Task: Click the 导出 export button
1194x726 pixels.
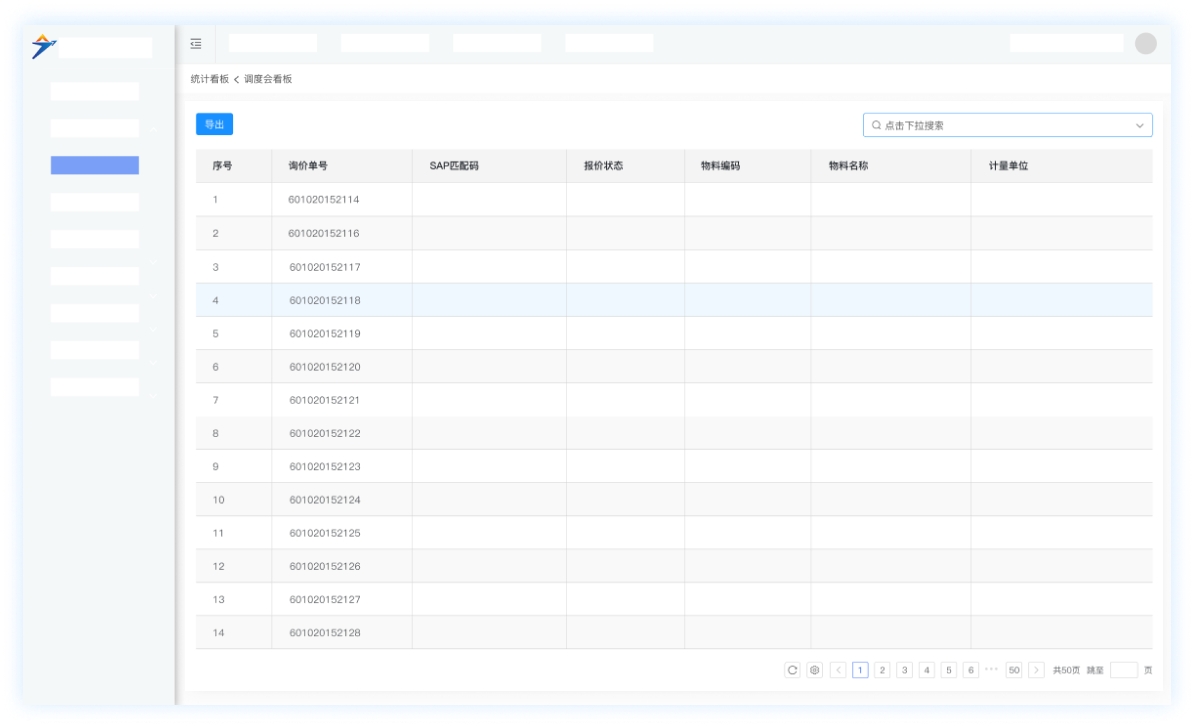Action: 214,125
